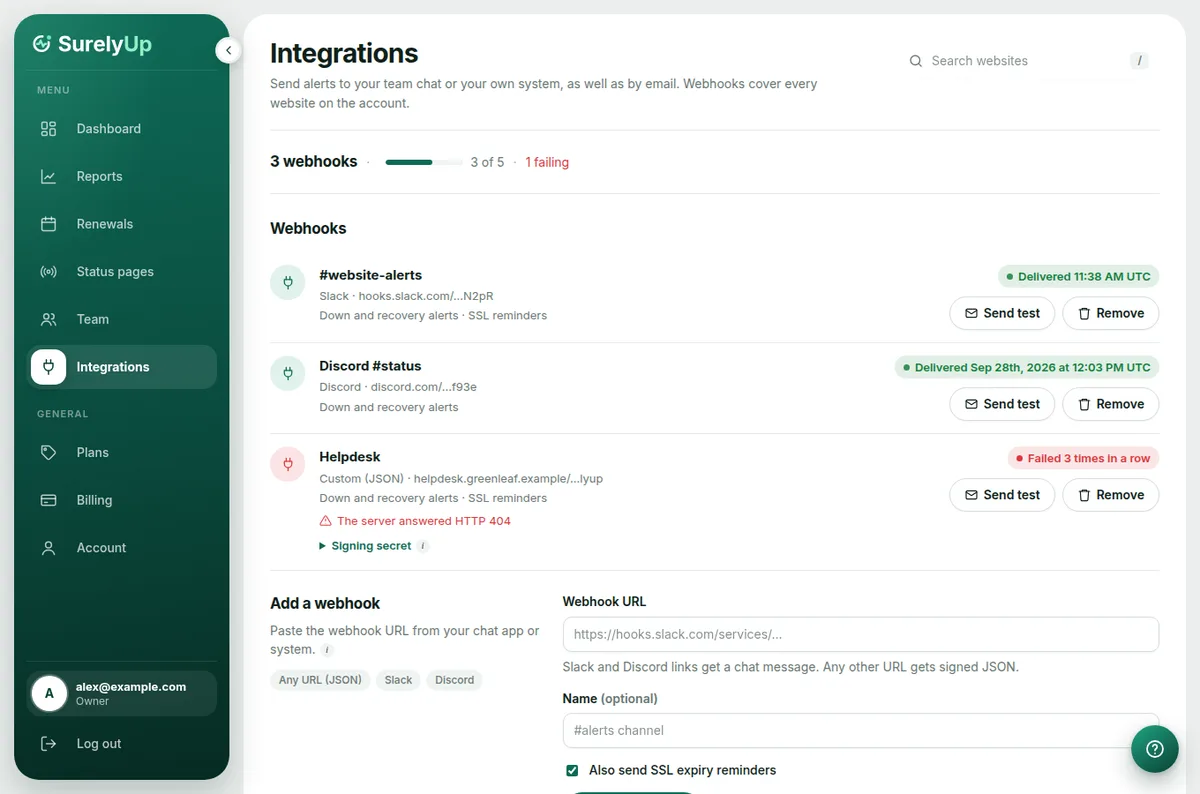The width and height of the screenshot is (1200, 794).
Task: Remove the #website-alerts webhook
Action: [1110, 313]
